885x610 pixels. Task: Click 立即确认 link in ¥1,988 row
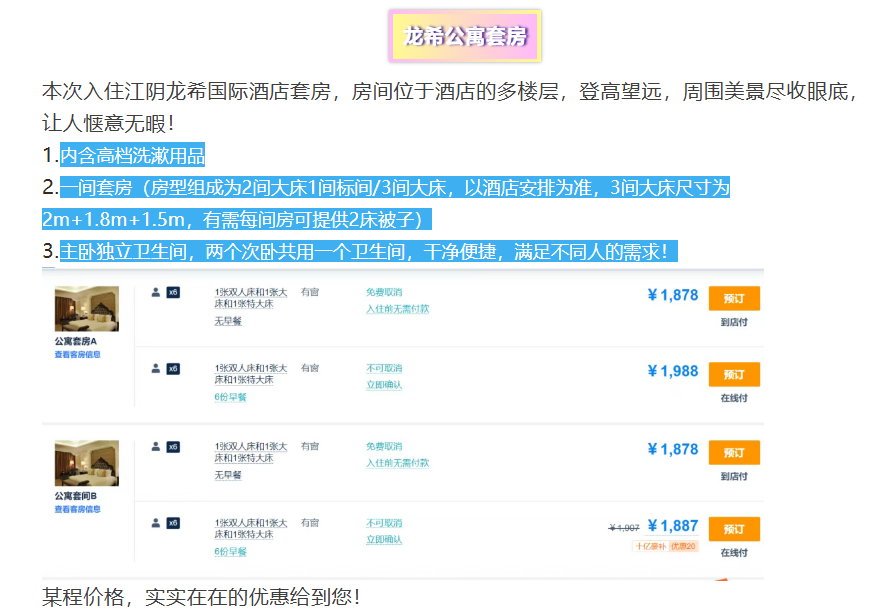click(384, 385)
